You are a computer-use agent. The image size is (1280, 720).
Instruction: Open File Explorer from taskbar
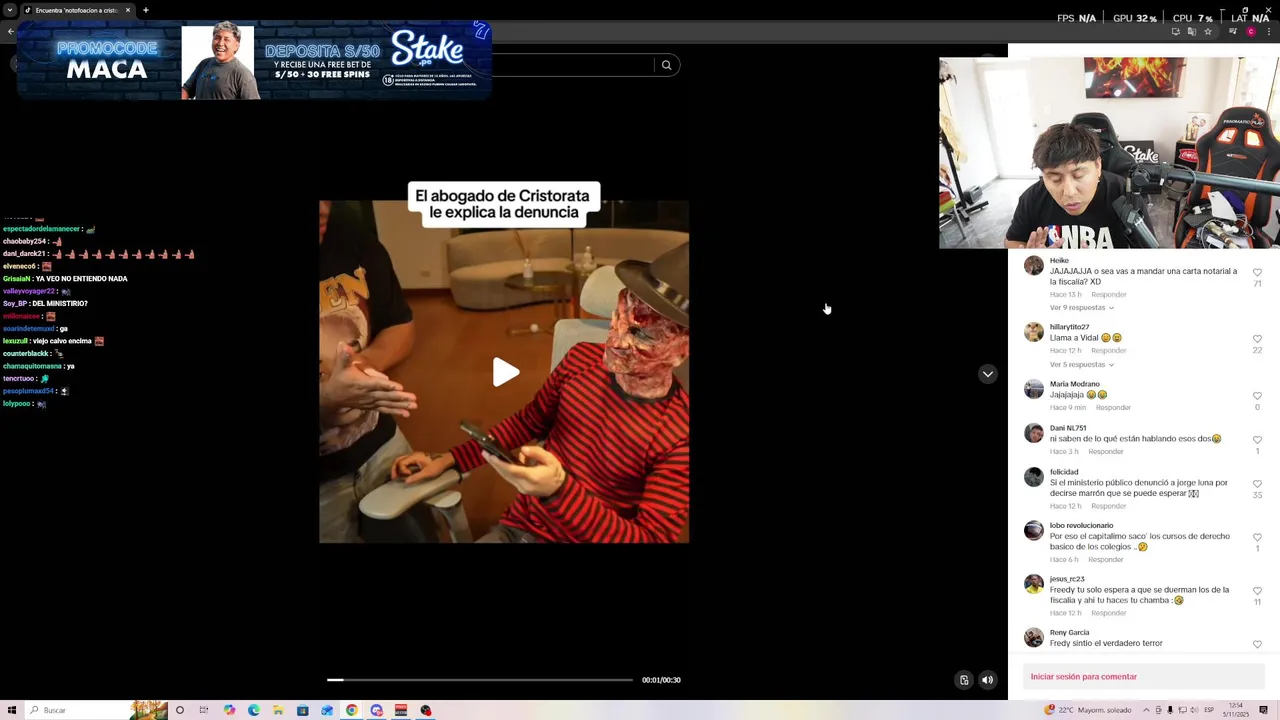(278, 710)
